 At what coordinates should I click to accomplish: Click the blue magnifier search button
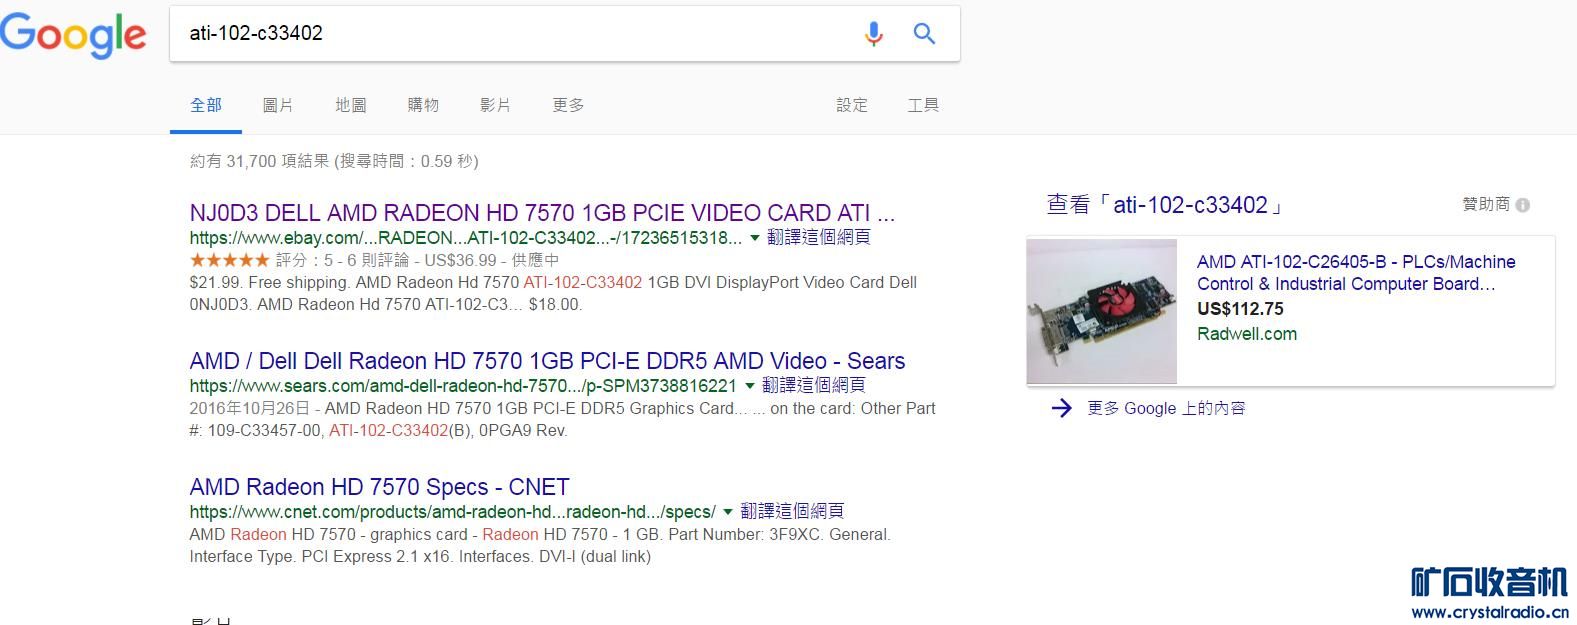(924, 34)
